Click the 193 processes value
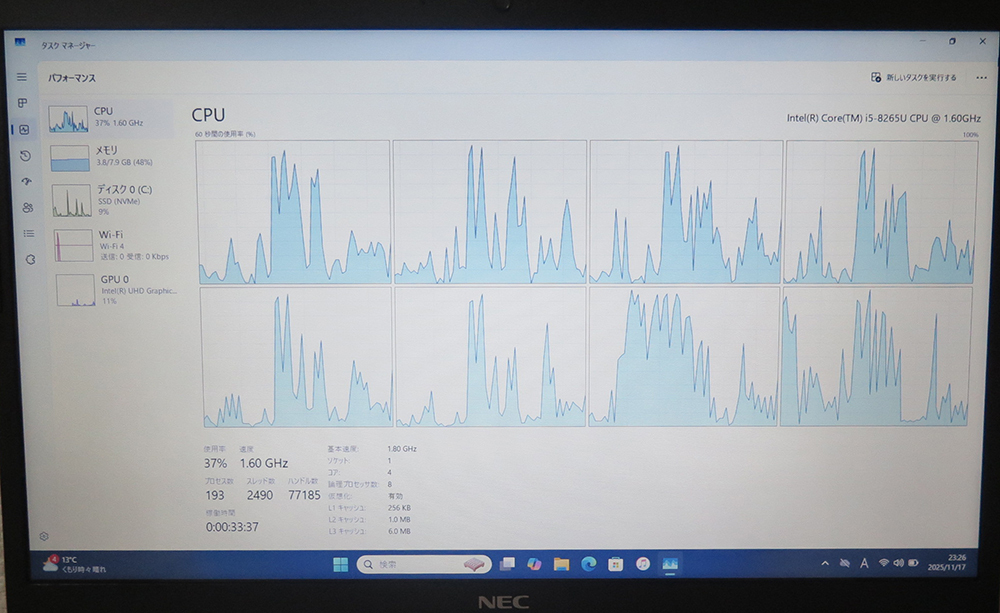 (214, 495)
